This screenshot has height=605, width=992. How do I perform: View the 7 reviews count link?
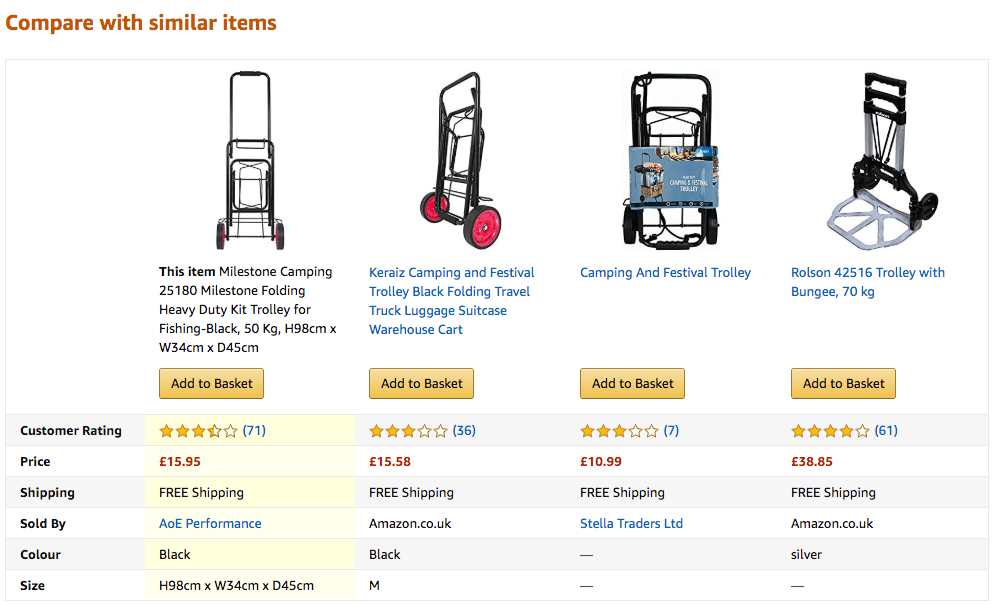click(671, 431)
